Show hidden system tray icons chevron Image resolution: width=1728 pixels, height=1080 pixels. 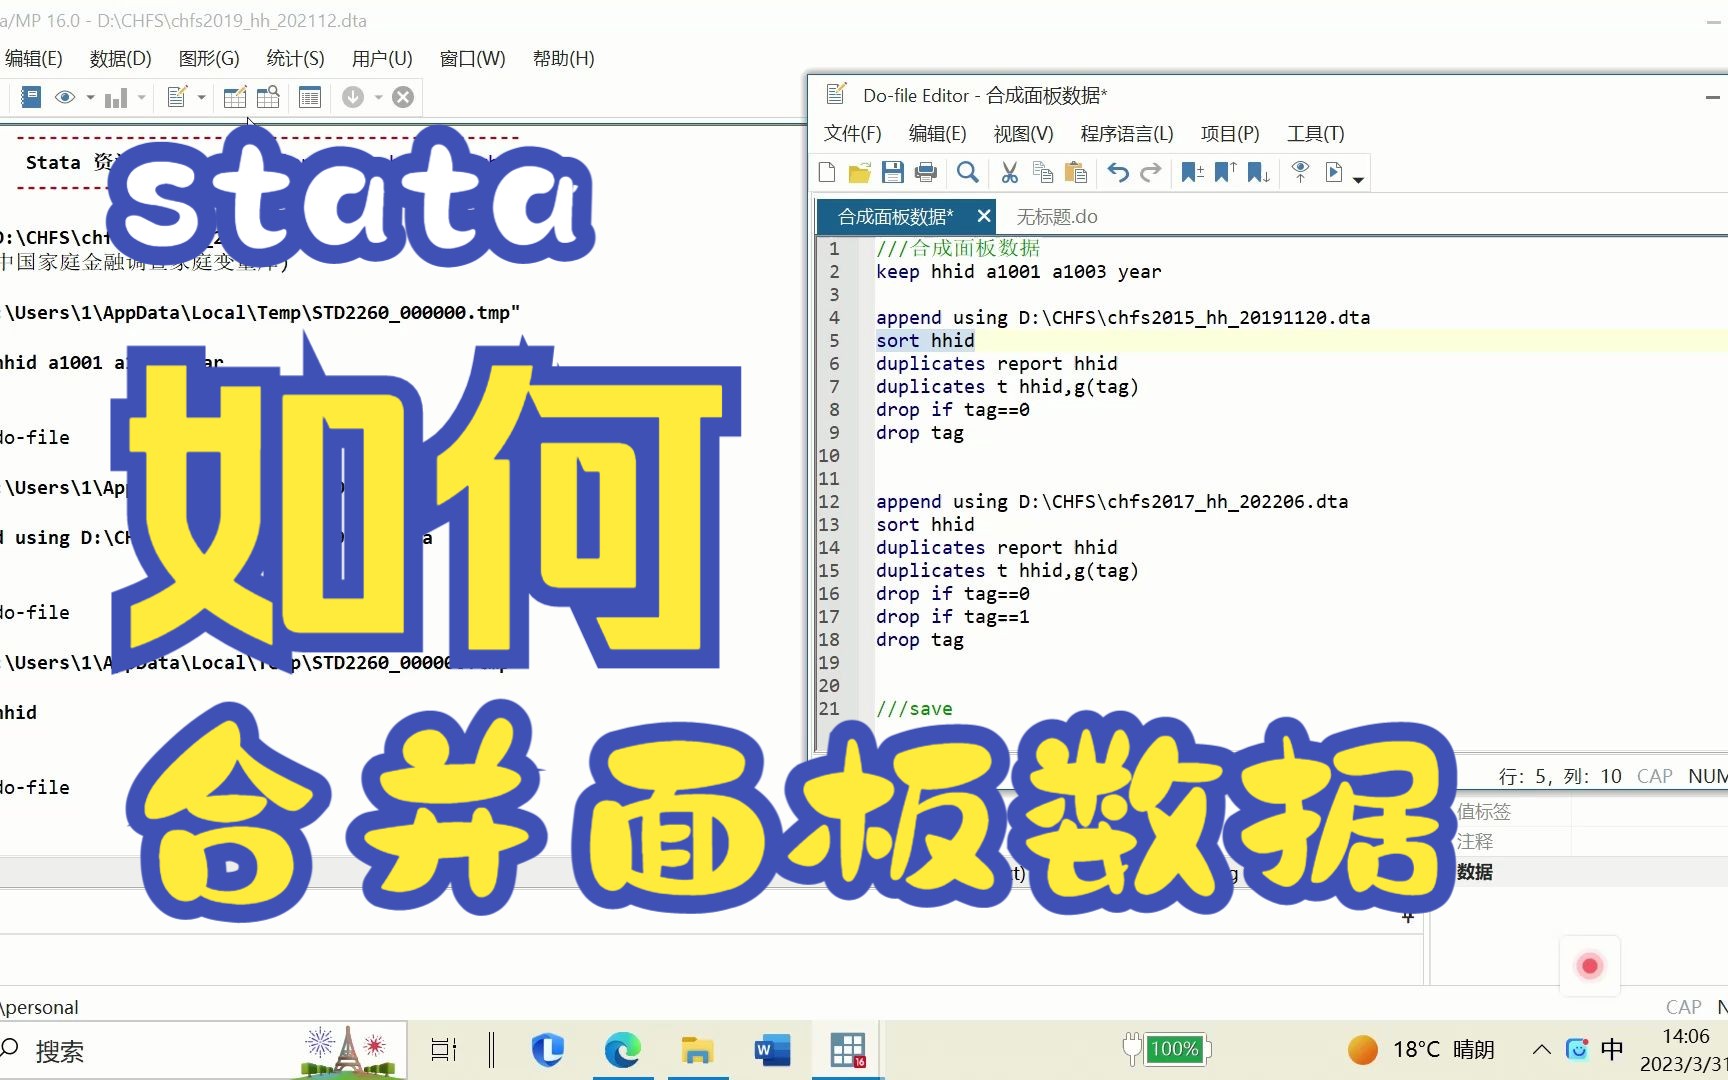(x=1541, y=1049)
